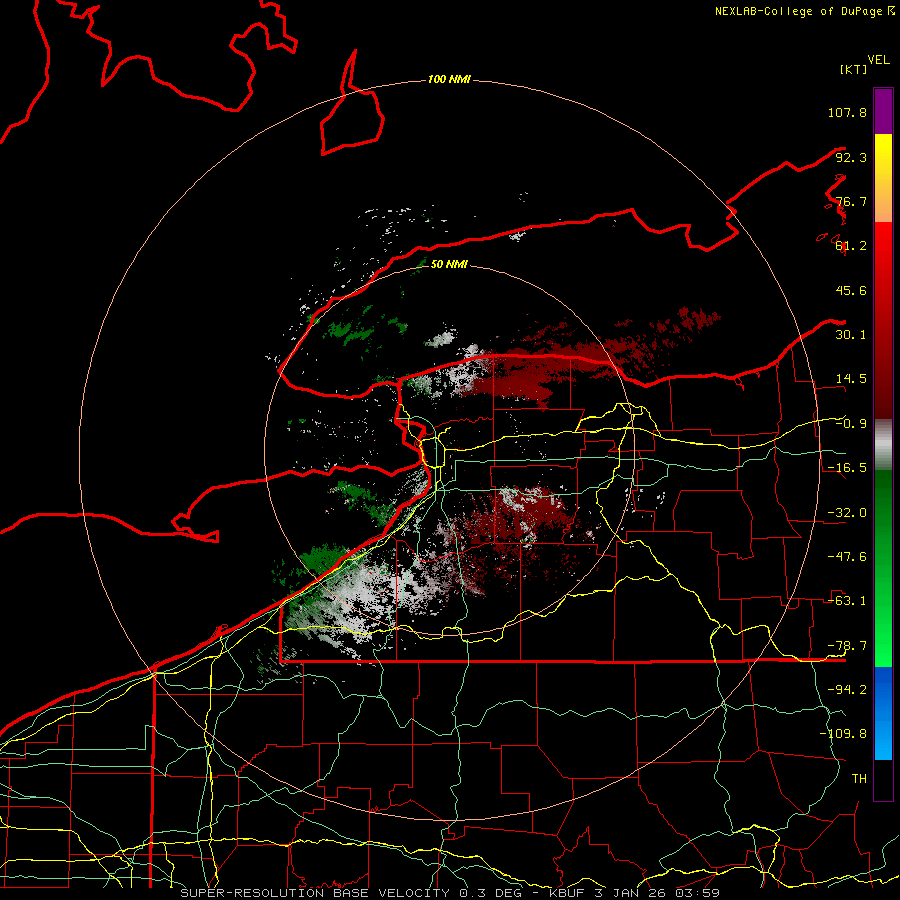The height and width of the screenshot is (900, 900).
Task: Click the [KT] units label
Action: coord(853,69)
